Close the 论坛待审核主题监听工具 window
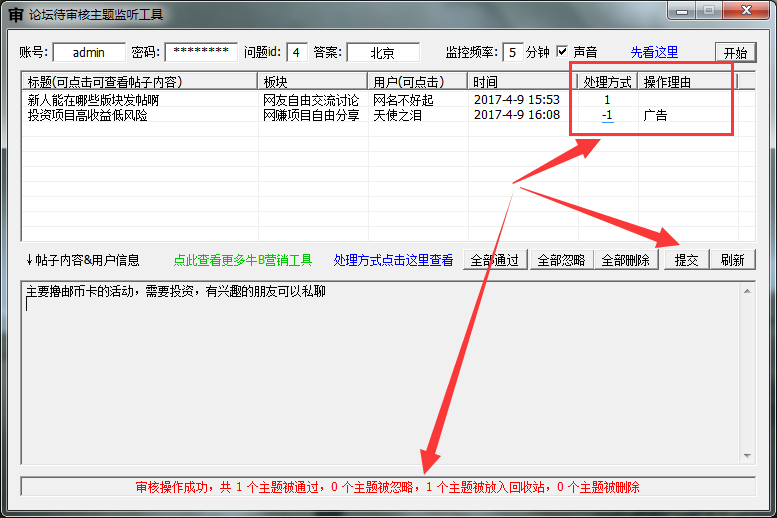 coord(746,11)
